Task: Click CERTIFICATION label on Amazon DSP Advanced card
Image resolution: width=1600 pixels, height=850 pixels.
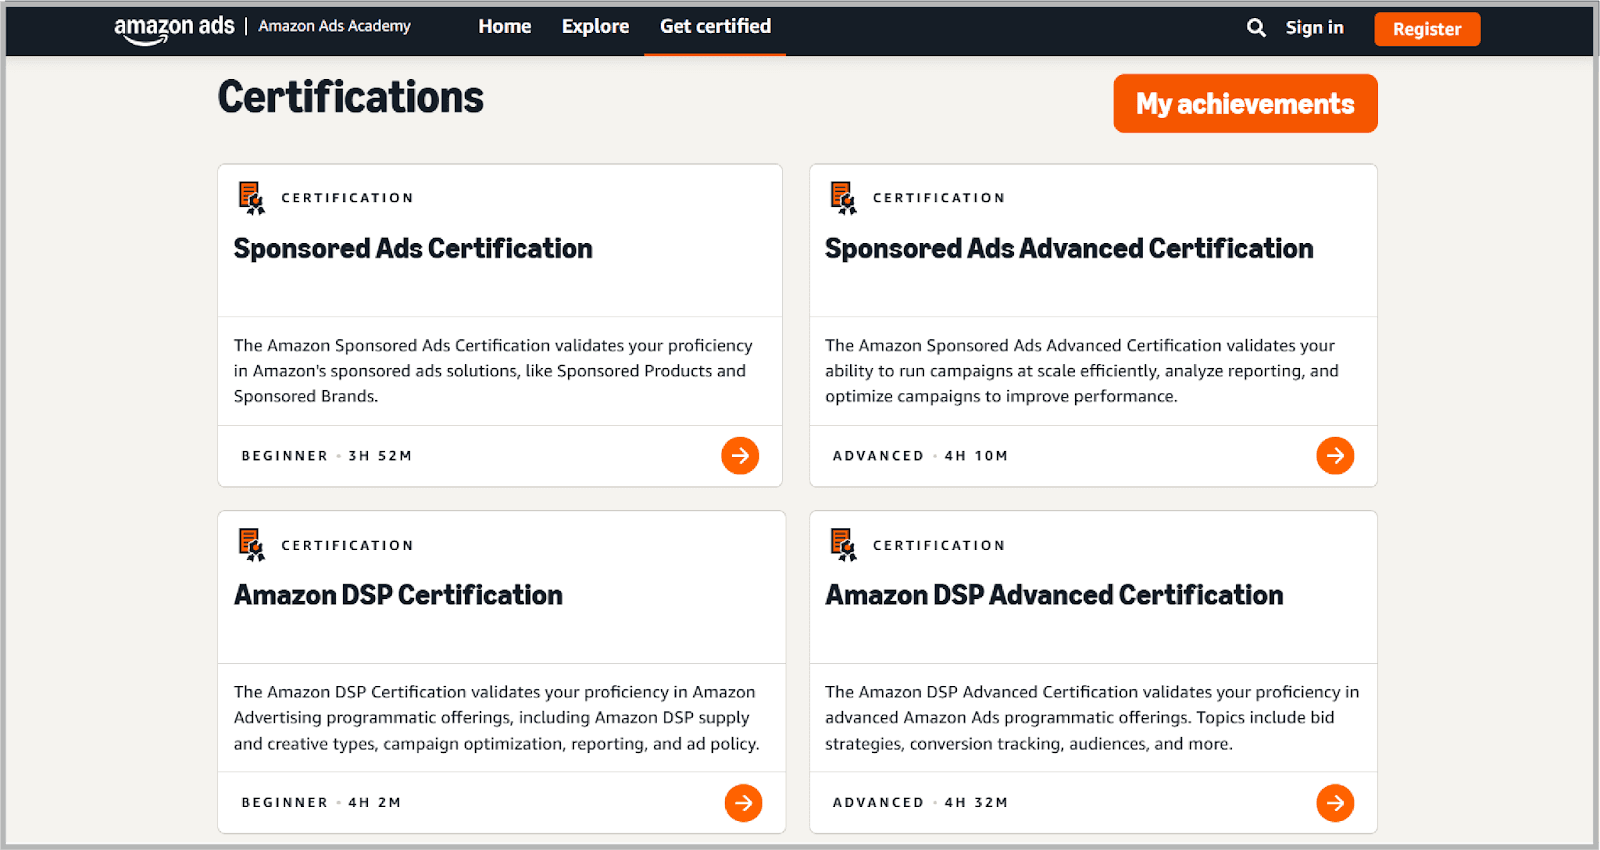Action: tap(939, 545)
